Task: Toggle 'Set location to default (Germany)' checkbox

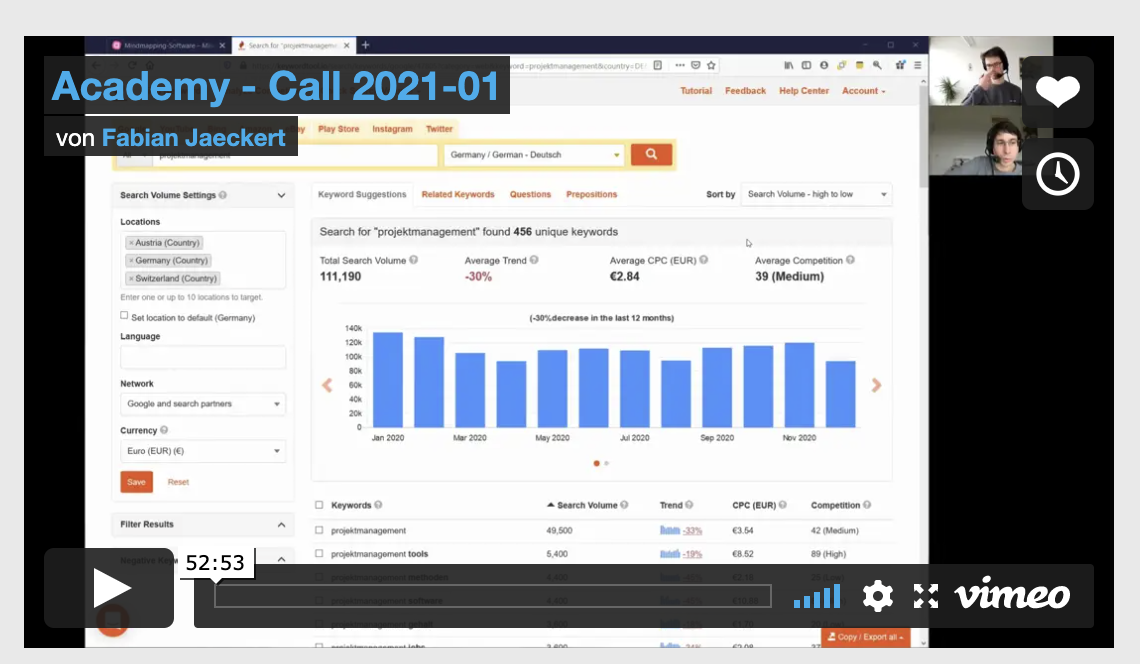Action: pos(124,316)
